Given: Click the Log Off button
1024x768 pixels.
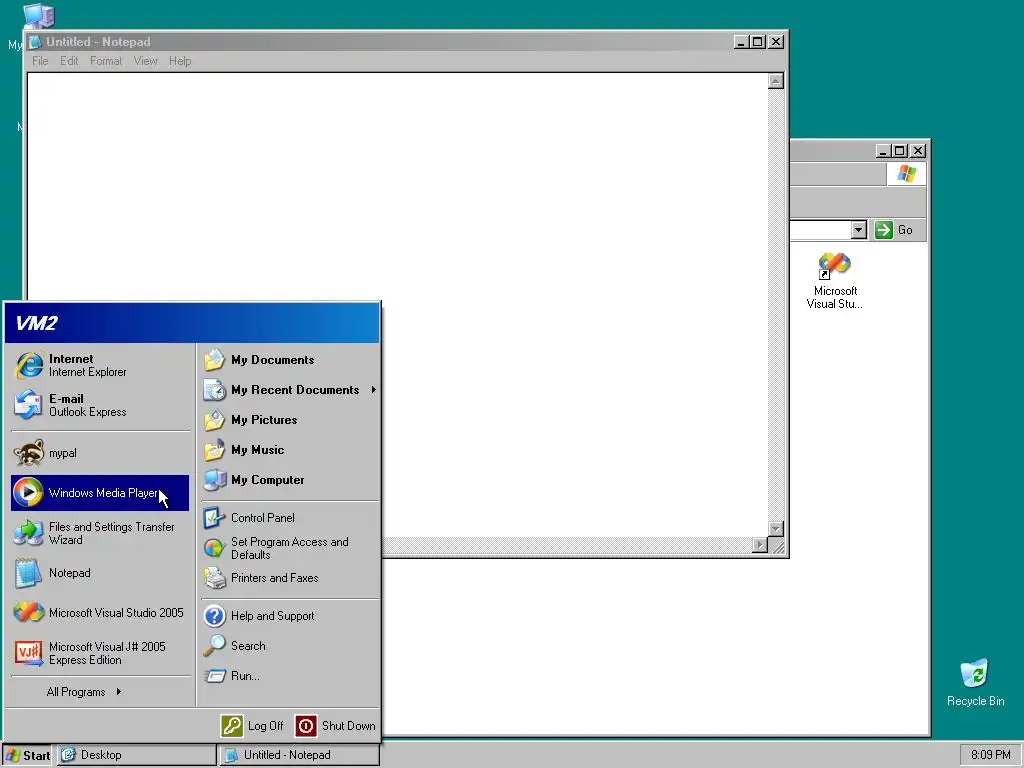Looking at the screenshot, I should click(x=252, y=726).
